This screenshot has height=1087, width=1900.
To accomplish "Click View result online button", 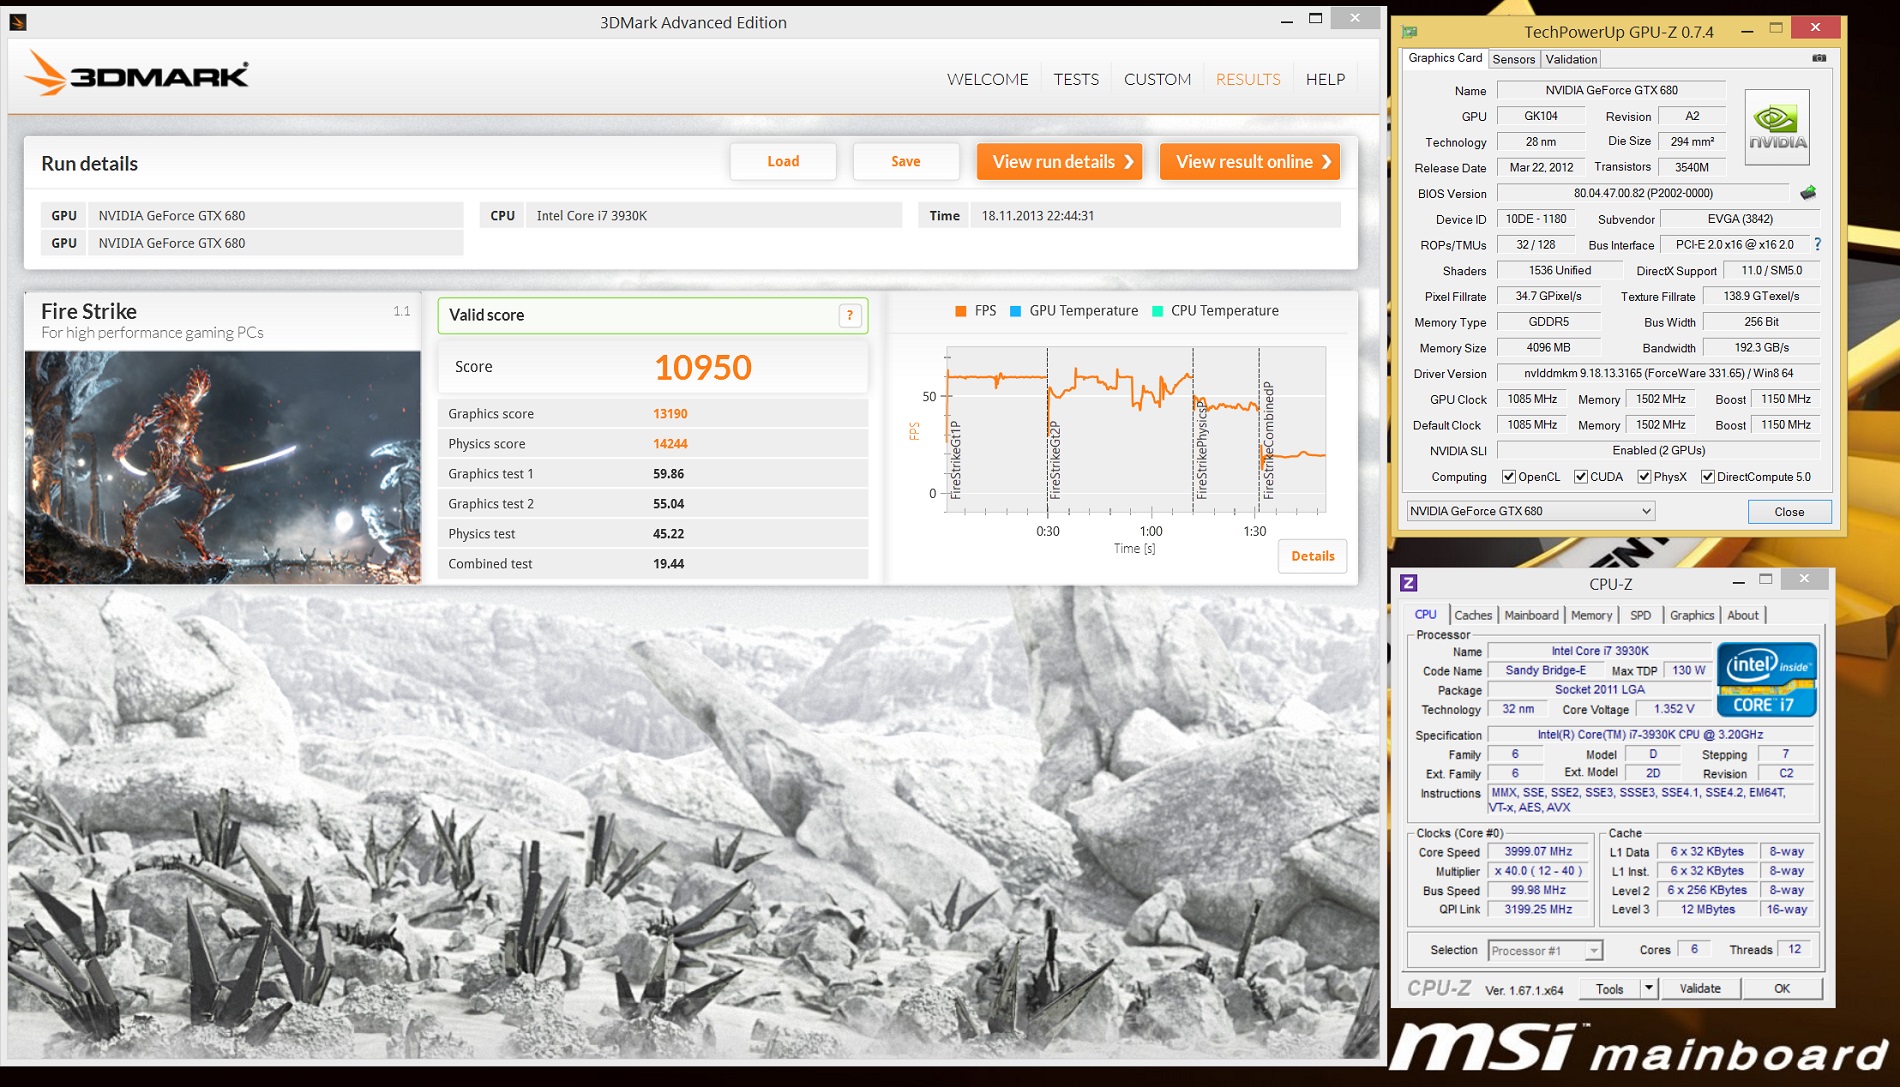I will [1250, 162].
